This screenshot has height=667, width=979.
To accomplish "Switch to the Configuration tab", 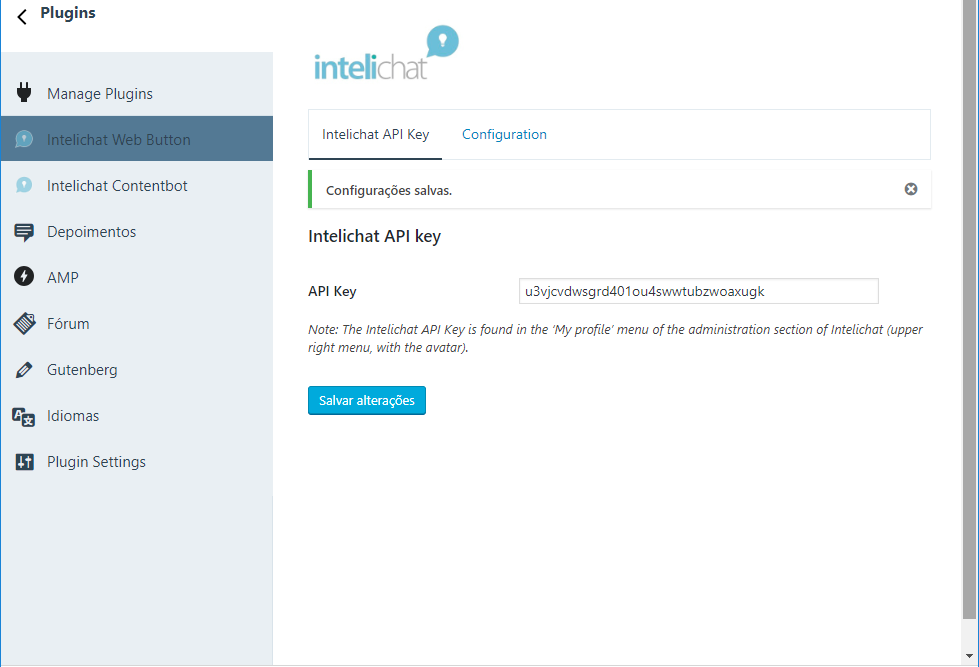I will 504,135.
